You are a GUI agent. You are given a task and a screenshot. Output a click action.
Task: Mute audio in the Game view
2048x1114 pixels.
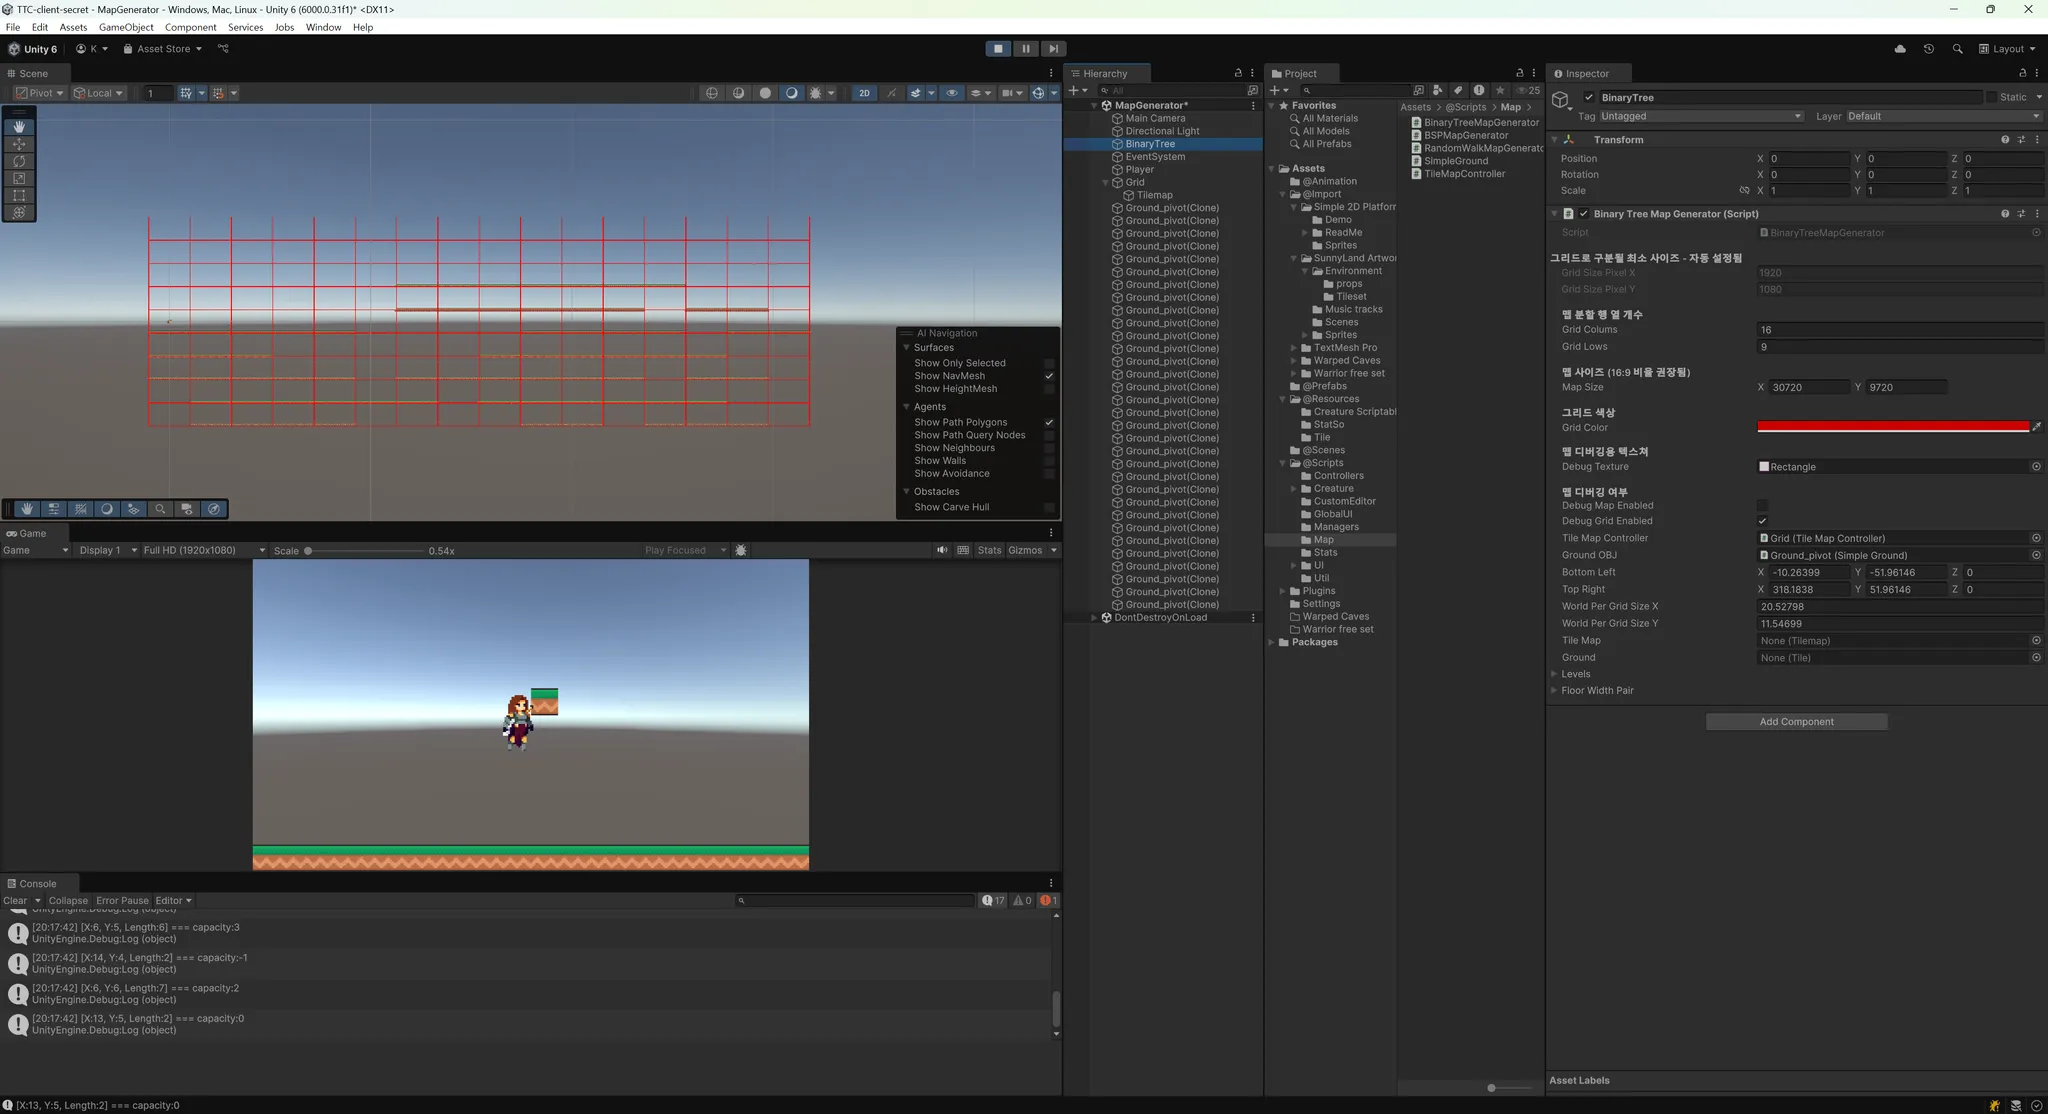[x=942, y=550]
